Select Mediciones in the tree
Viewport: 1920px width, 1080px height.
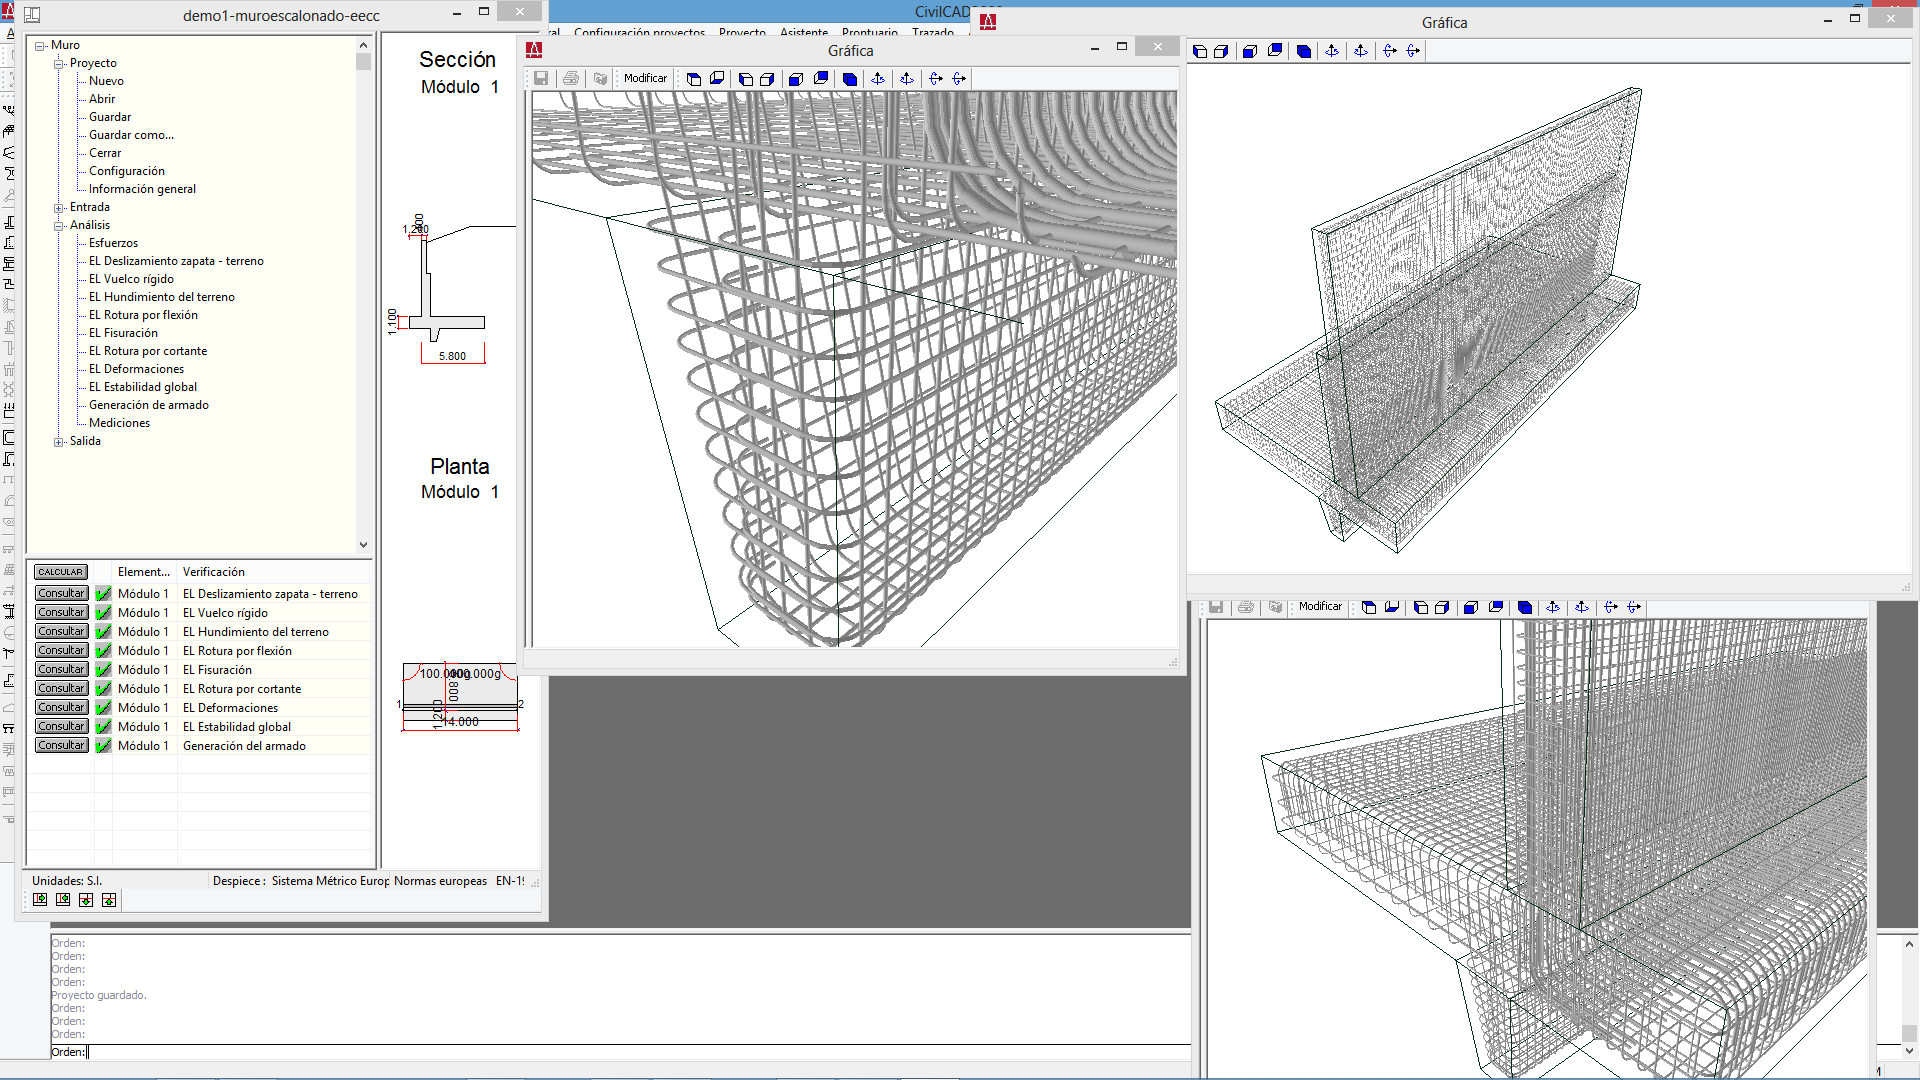tap(119, 423)
